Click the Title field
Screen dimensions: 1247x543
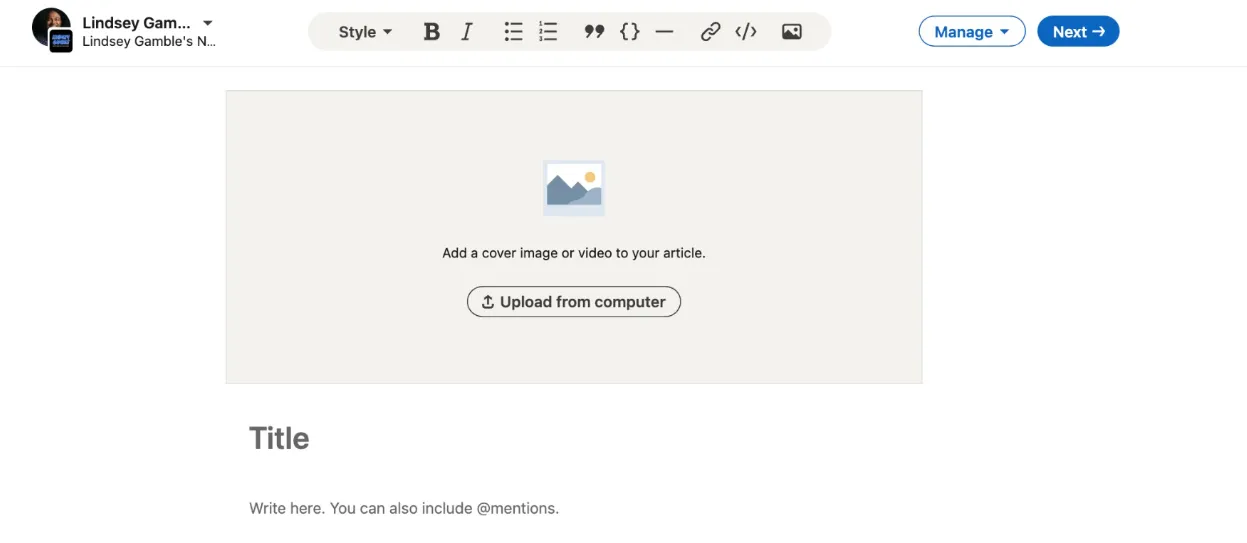pyautogui.click(x=280, y=438)
